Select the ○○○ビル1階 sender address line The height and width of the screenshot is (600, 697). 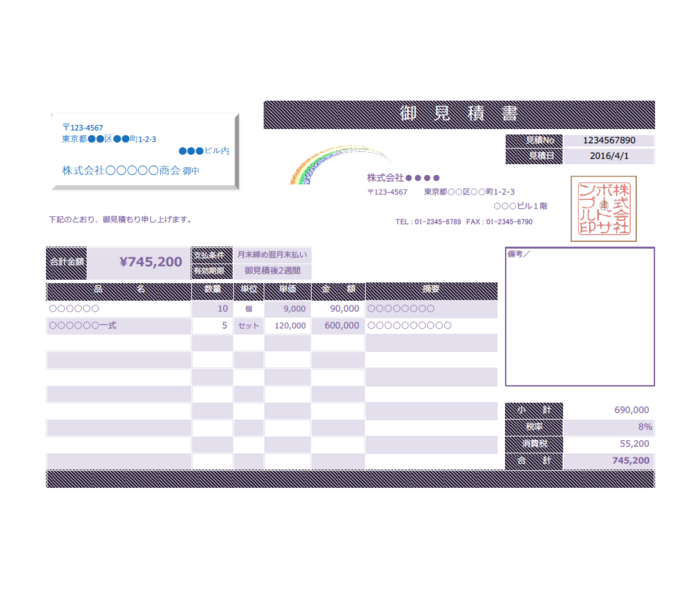click(x=521, y=206)
